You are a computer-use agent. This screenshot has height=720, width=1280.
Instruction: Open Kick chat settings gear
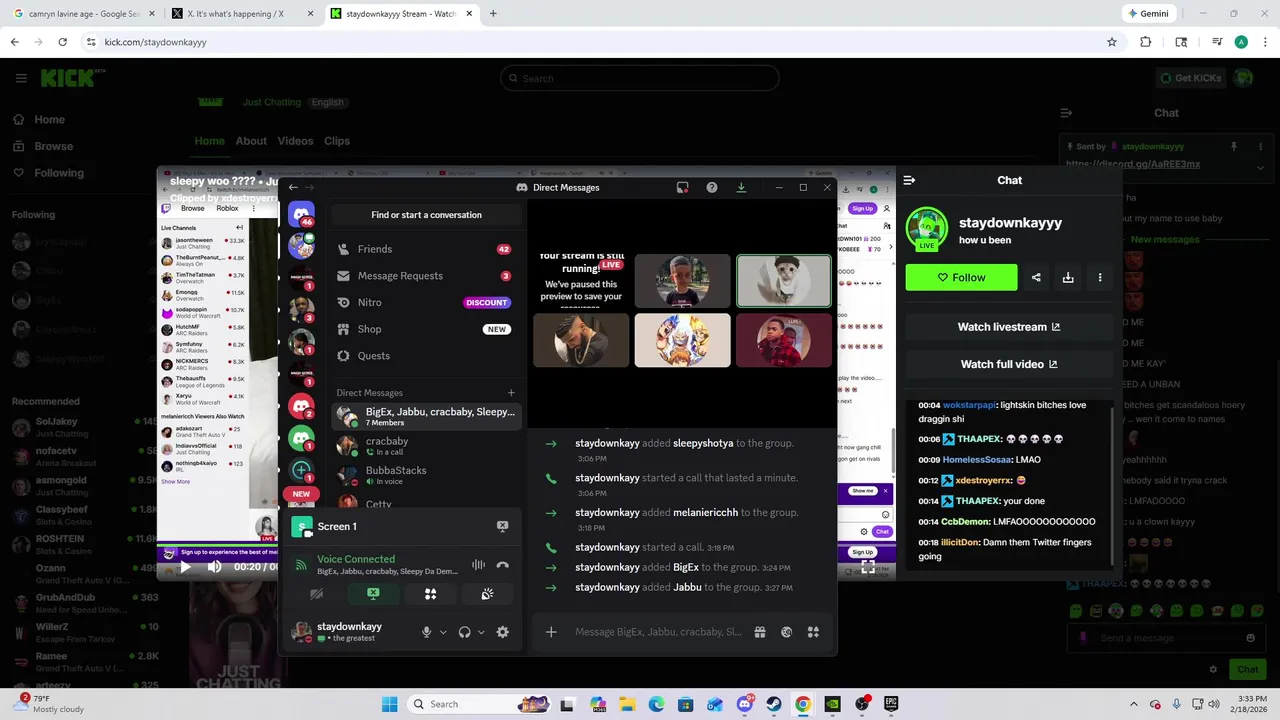pyautogui.click(x=1213, y=669)
